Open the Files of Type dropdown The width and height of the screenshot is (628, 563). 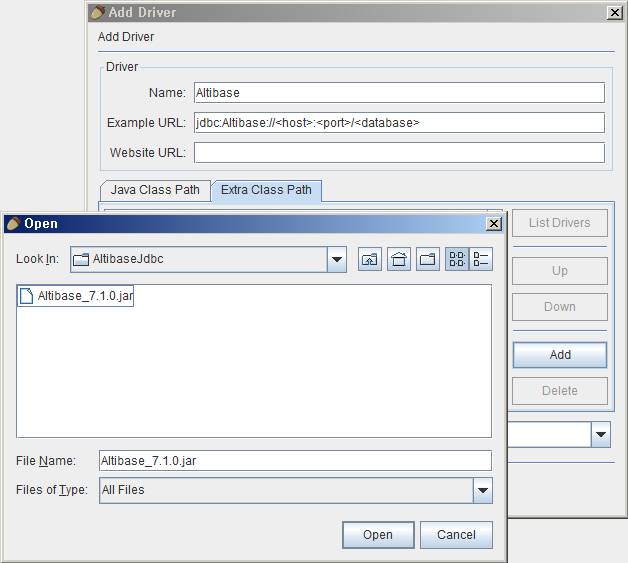pos(483,490)
